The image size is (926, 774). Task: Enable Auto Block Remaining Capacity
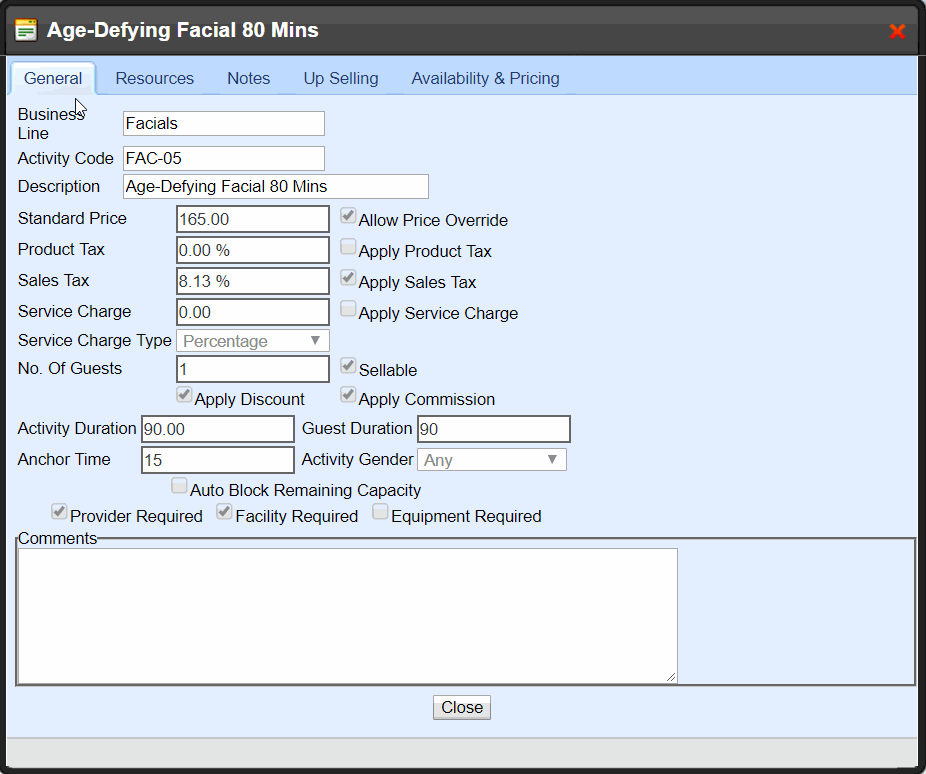[179, 486]
